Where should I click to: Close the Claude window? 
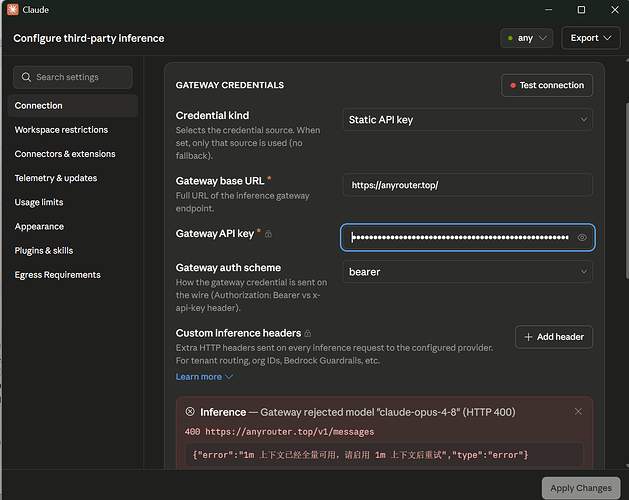(x=615, y=10)
